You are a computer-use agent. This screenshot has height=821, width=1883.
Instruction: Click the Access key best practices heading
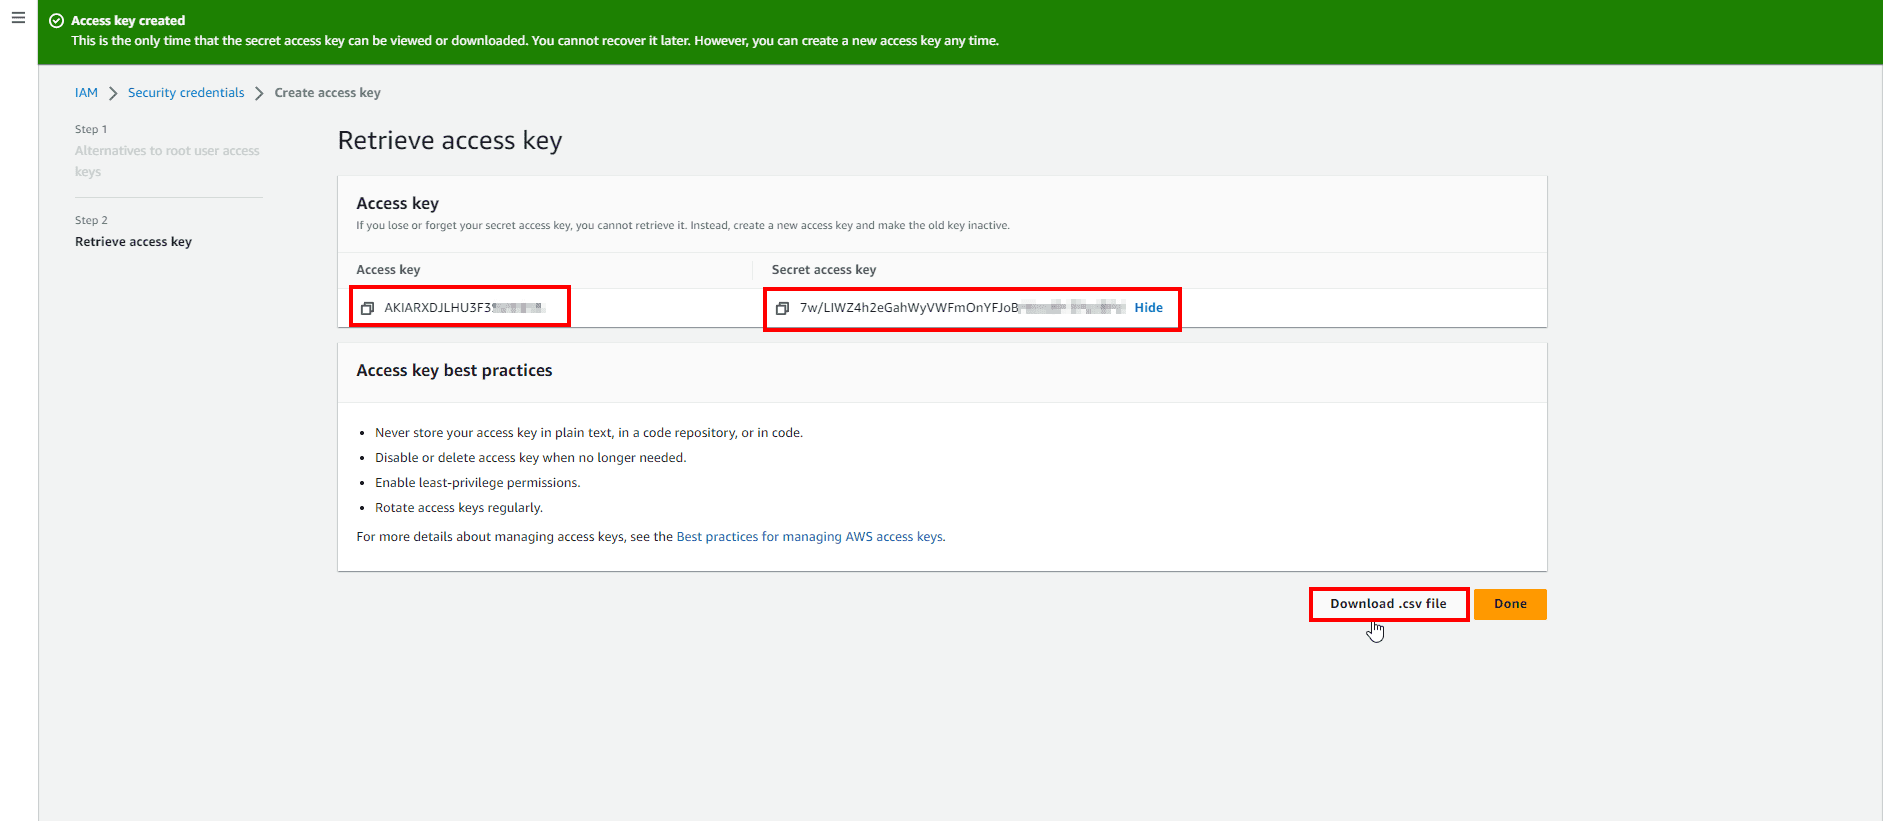[454, 371]
